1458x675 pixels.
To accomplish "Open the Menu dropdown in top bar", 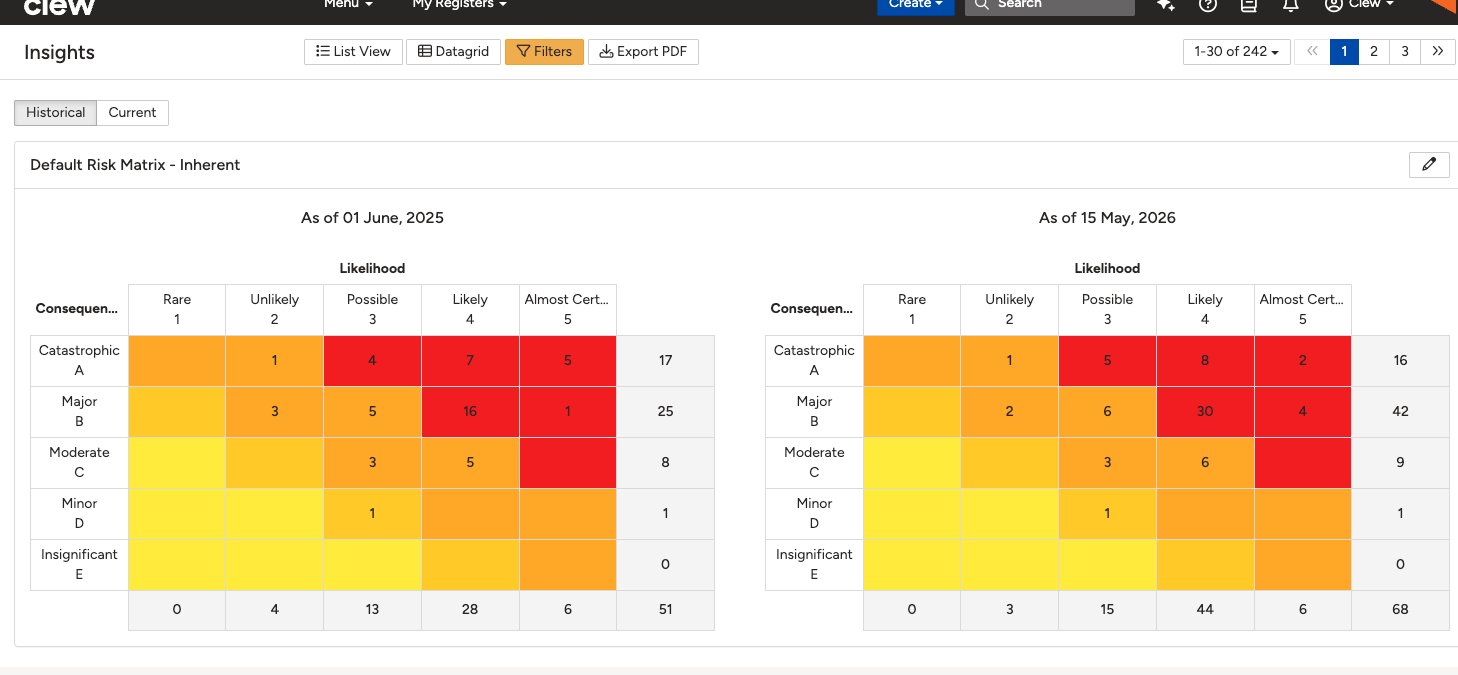I will [x=348, y=4].
